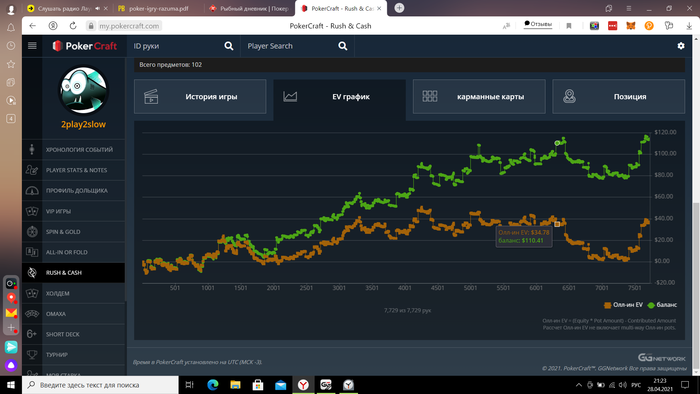Click the Отзывы reviews button
Viewport: 700px width, 394px height.
538,24
